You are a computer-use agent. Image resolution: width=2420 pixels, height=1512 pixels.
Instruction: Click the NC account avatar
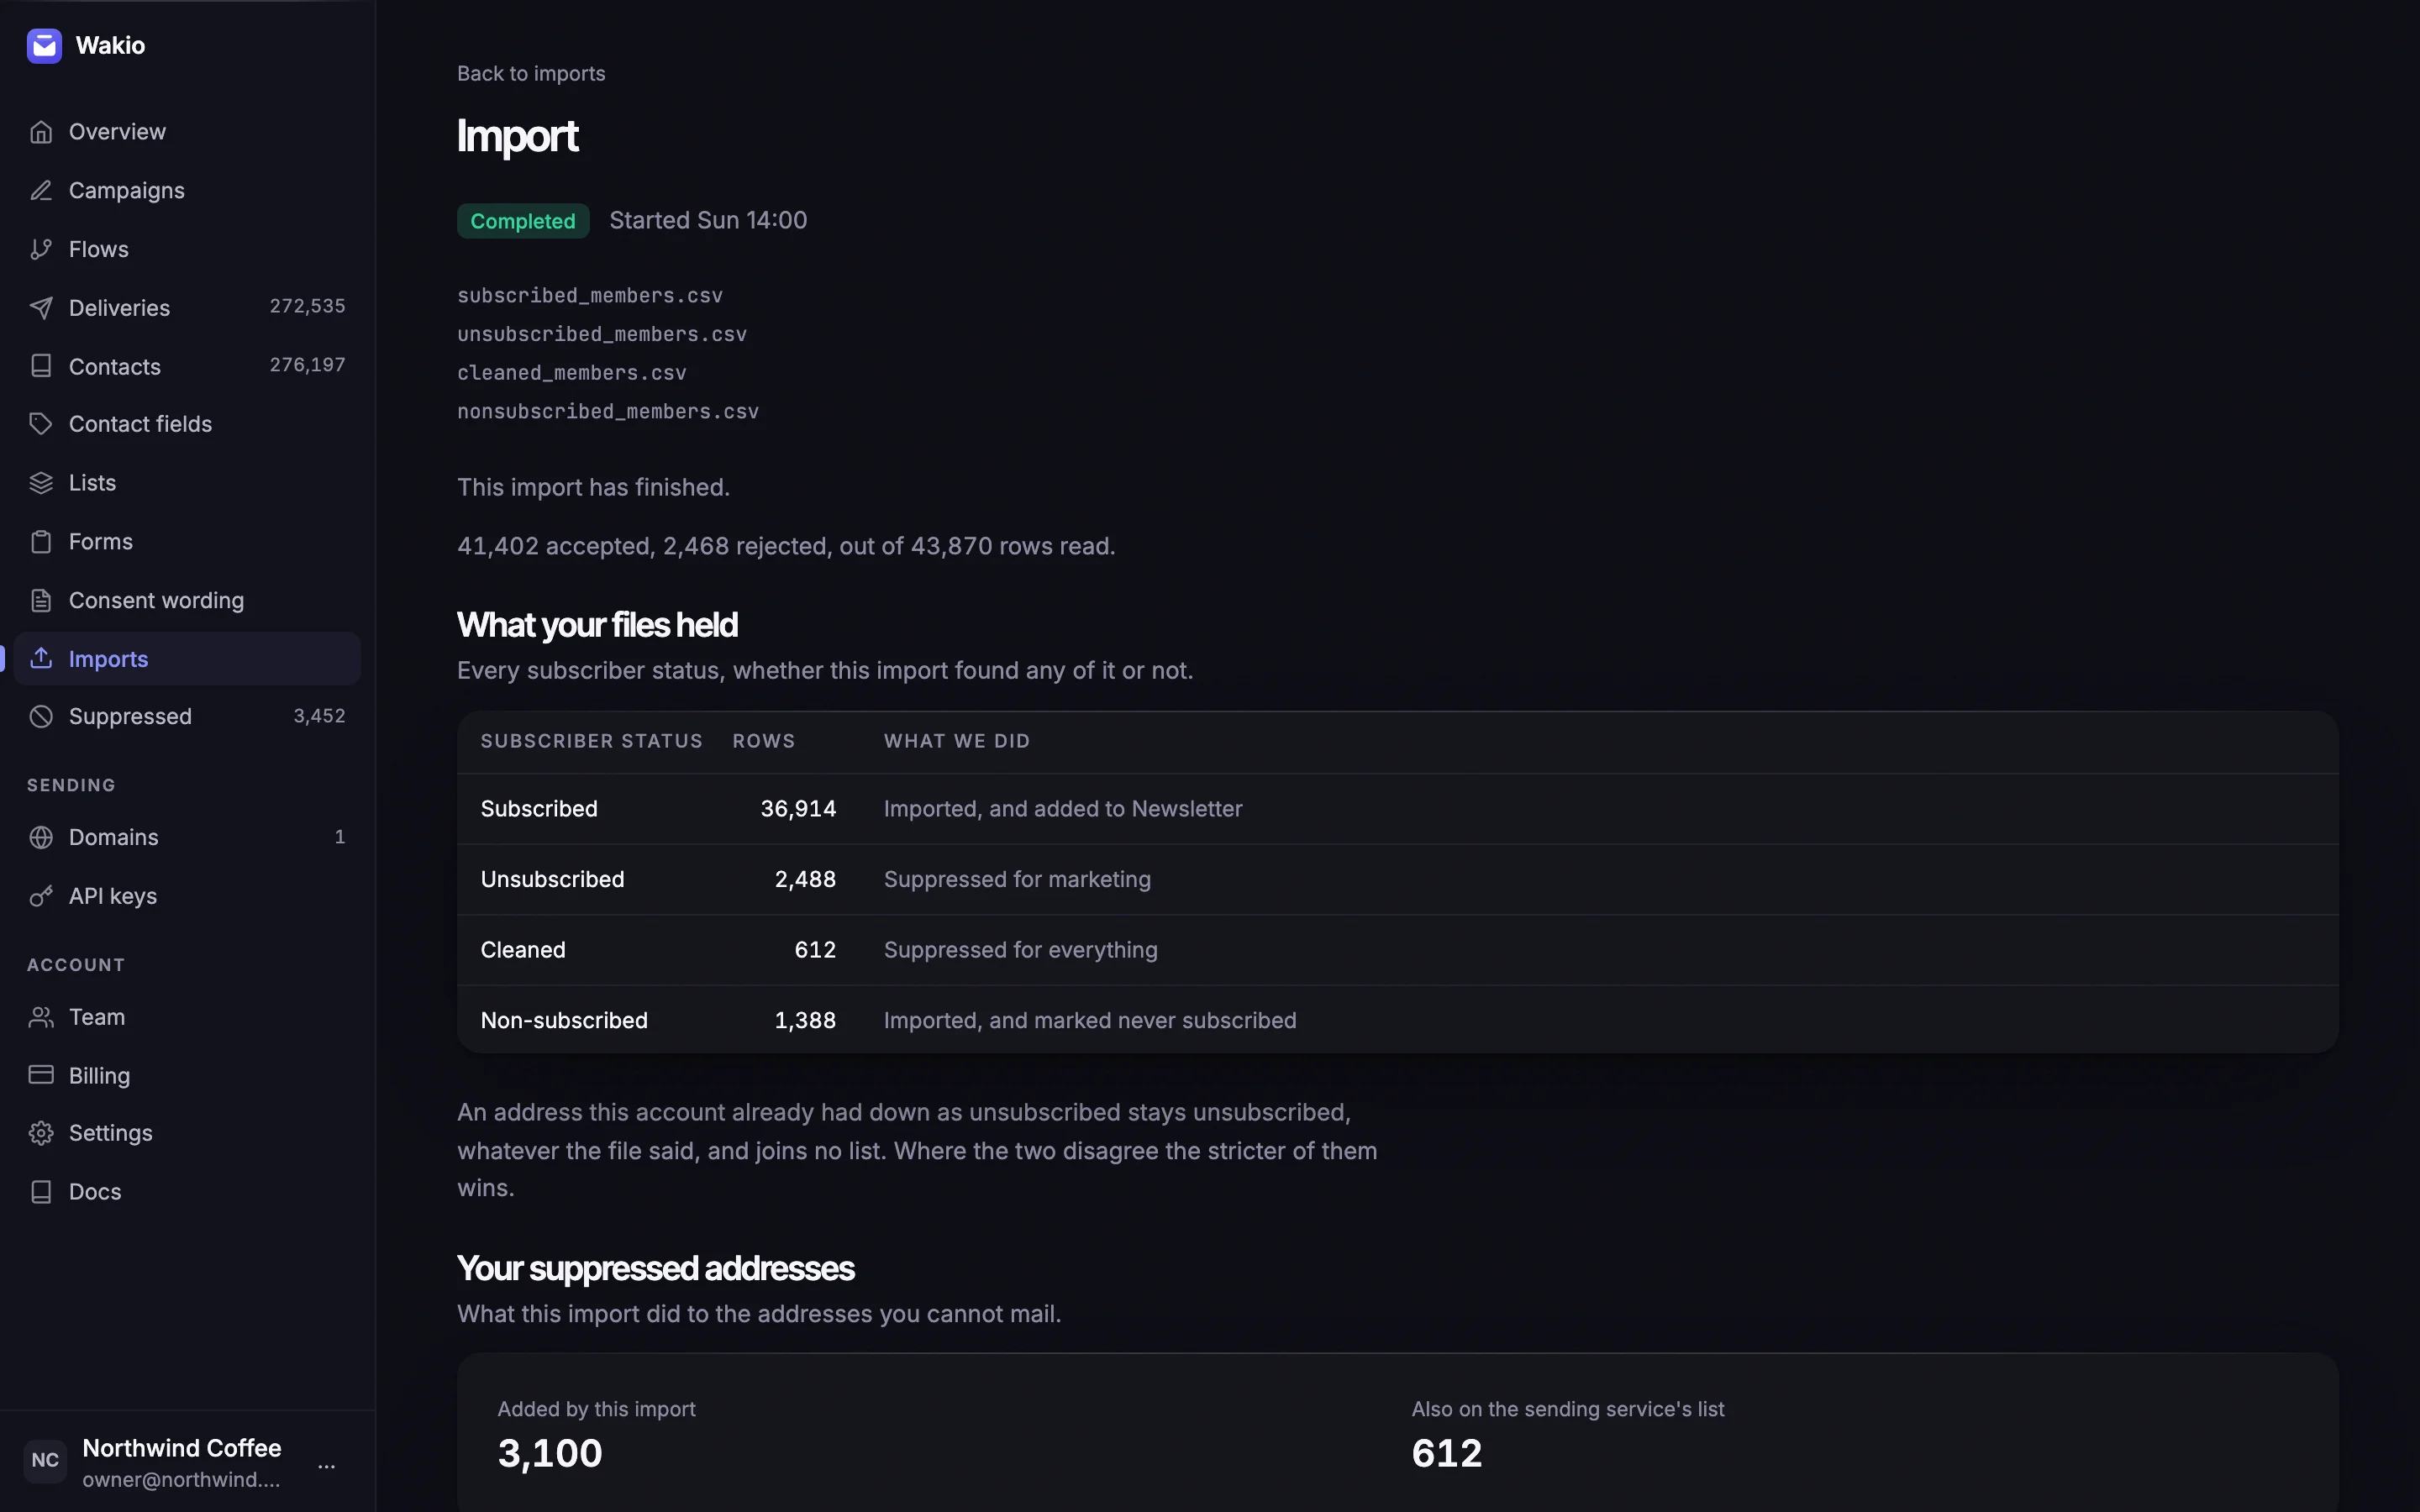pos(45,1460)
